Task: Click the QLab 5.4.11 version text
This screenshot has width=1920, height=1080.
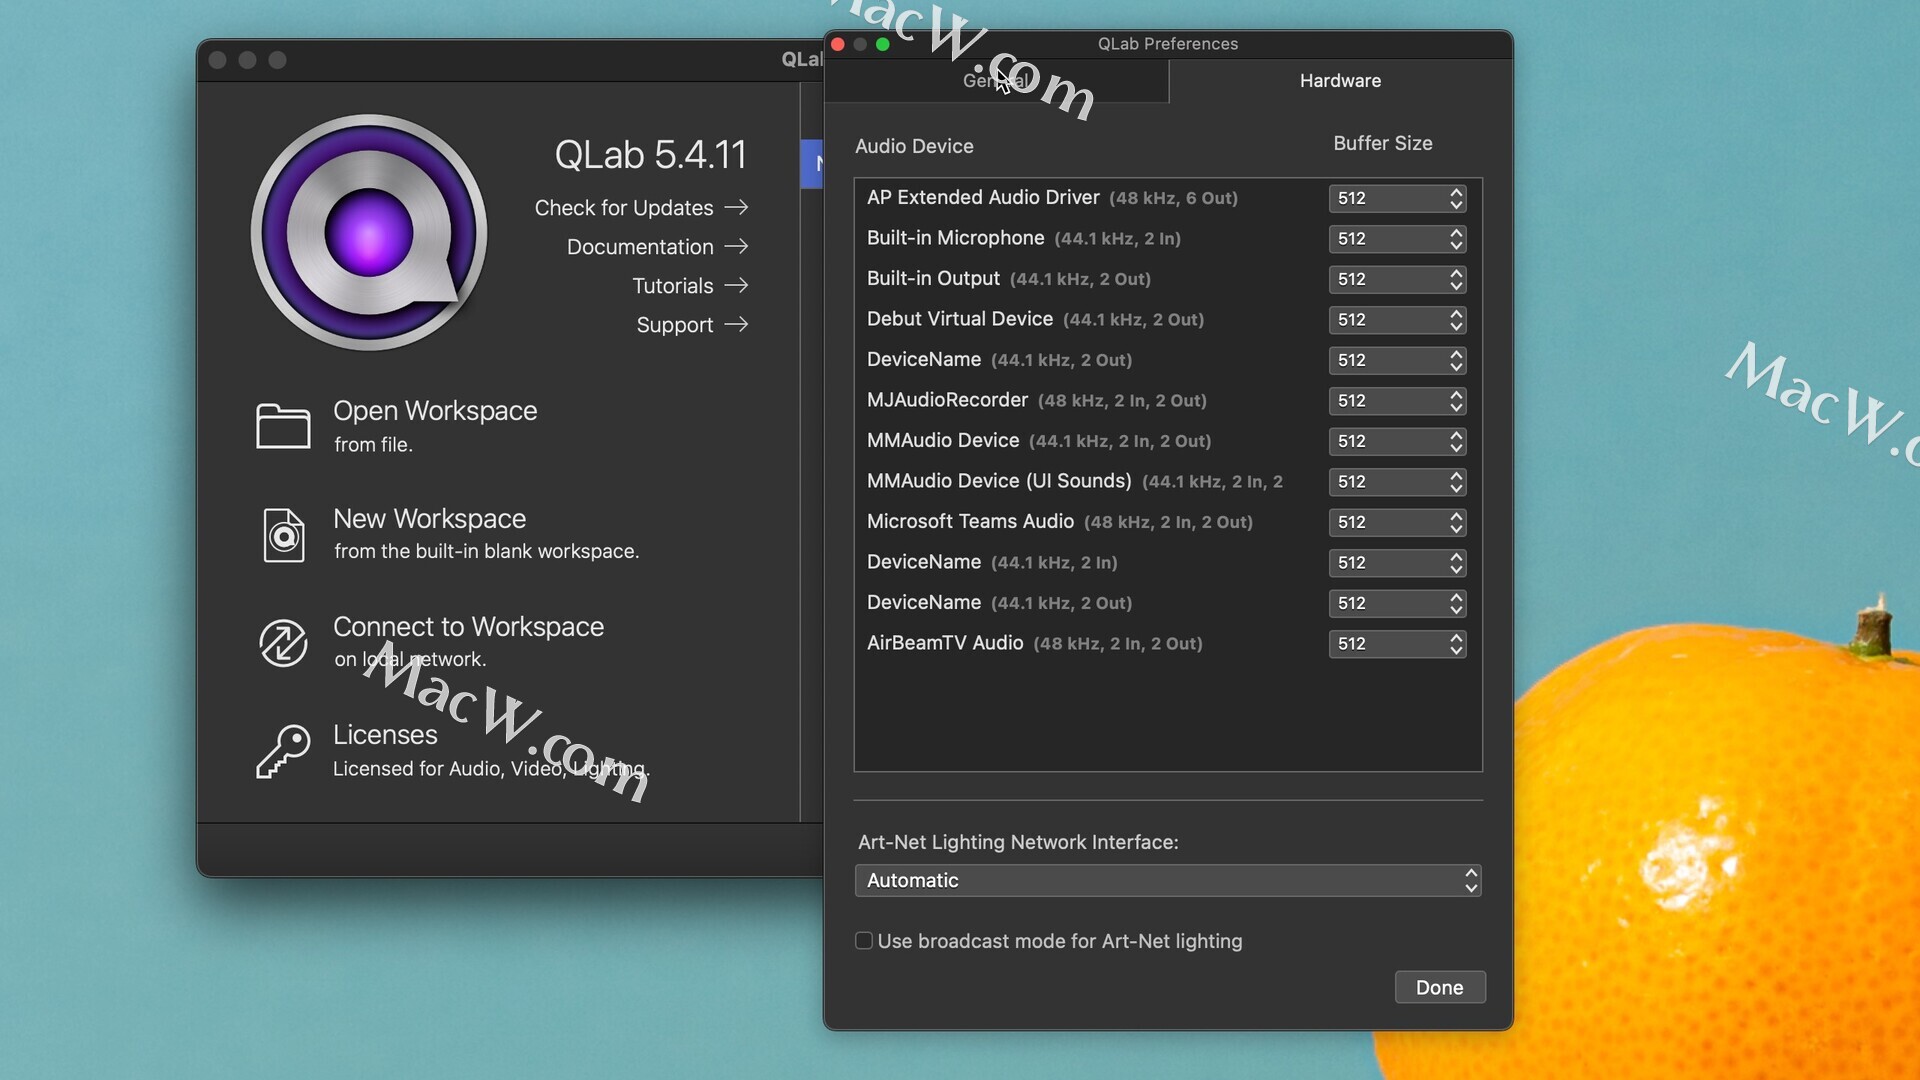Action: pos(650,155)
